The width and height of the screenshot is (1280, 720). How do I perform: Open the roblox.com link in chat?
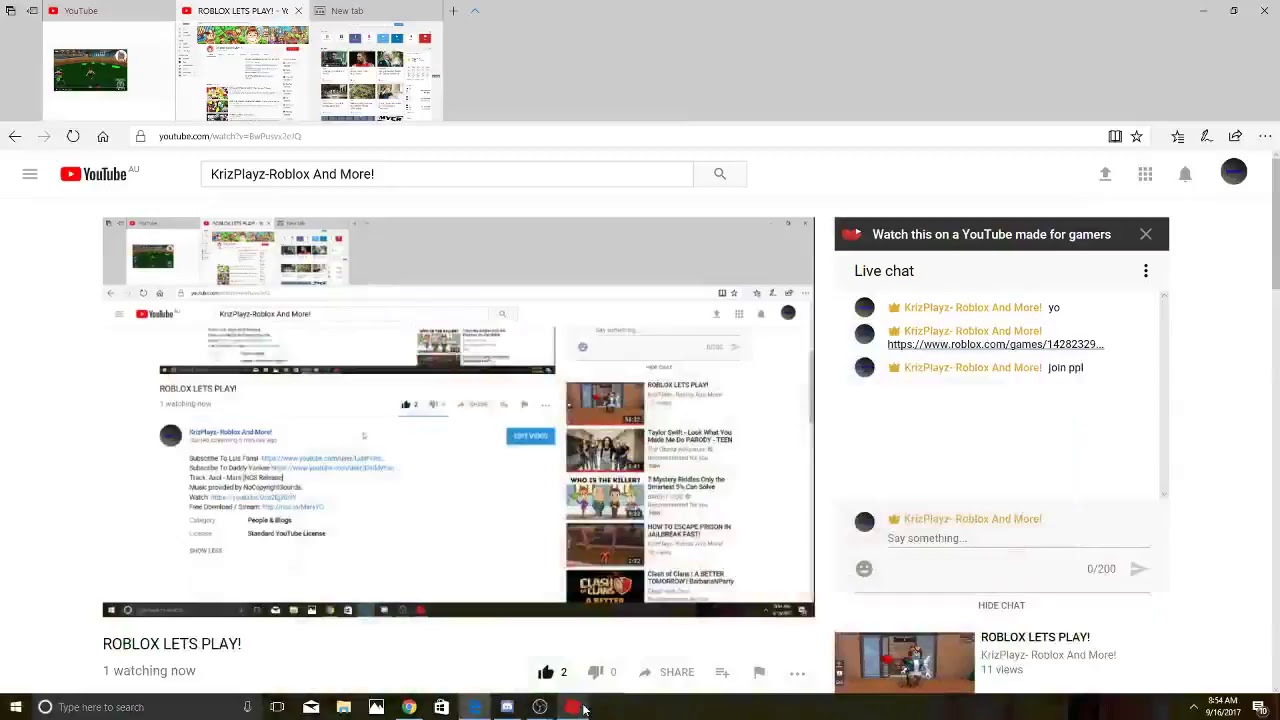pyautogui.click(x=995, y=344)
